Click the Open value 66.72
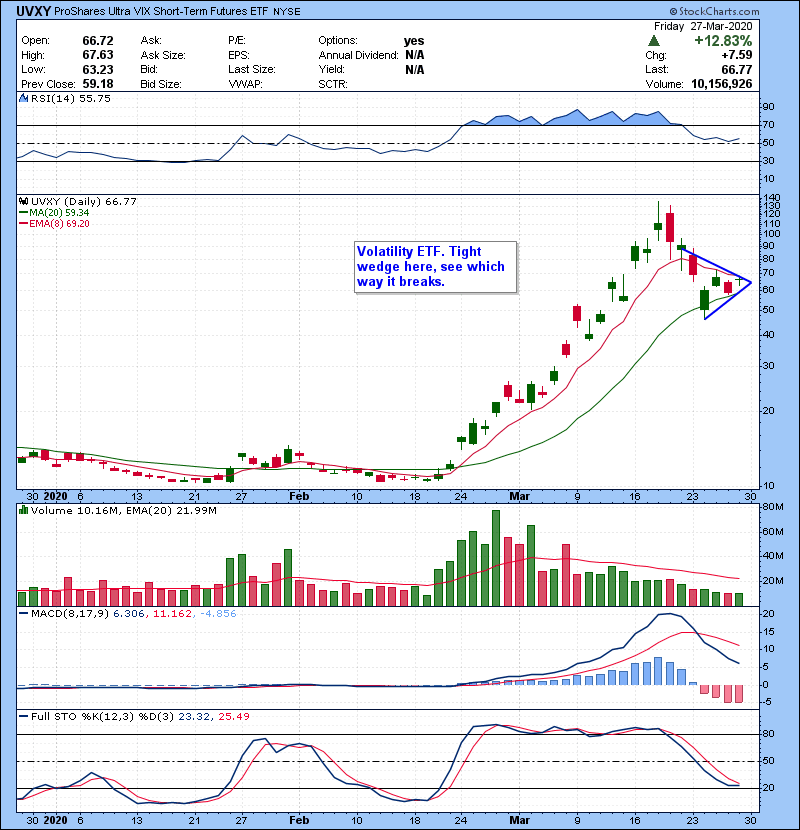The height and width of the screenshot is (830, 800). (98, 41)
